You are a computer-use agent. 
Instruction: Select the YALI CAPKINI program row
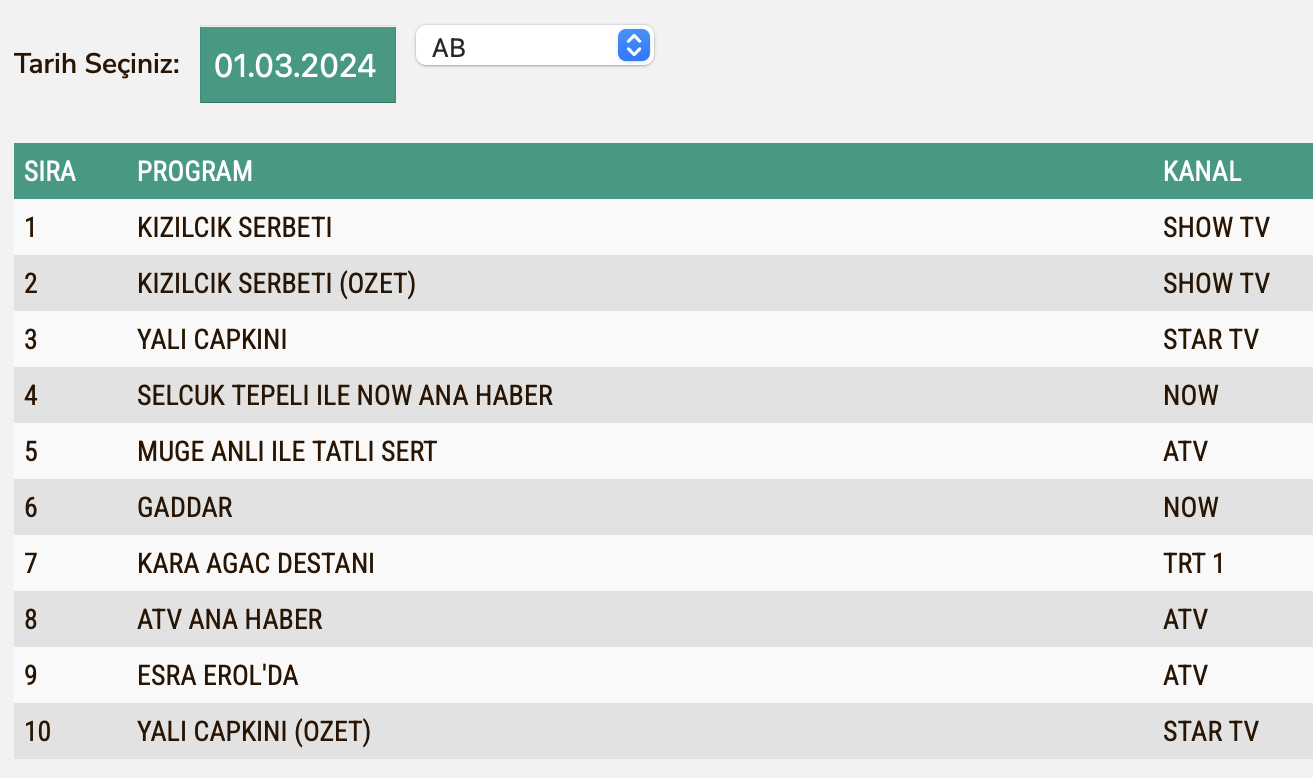point(211,339)
